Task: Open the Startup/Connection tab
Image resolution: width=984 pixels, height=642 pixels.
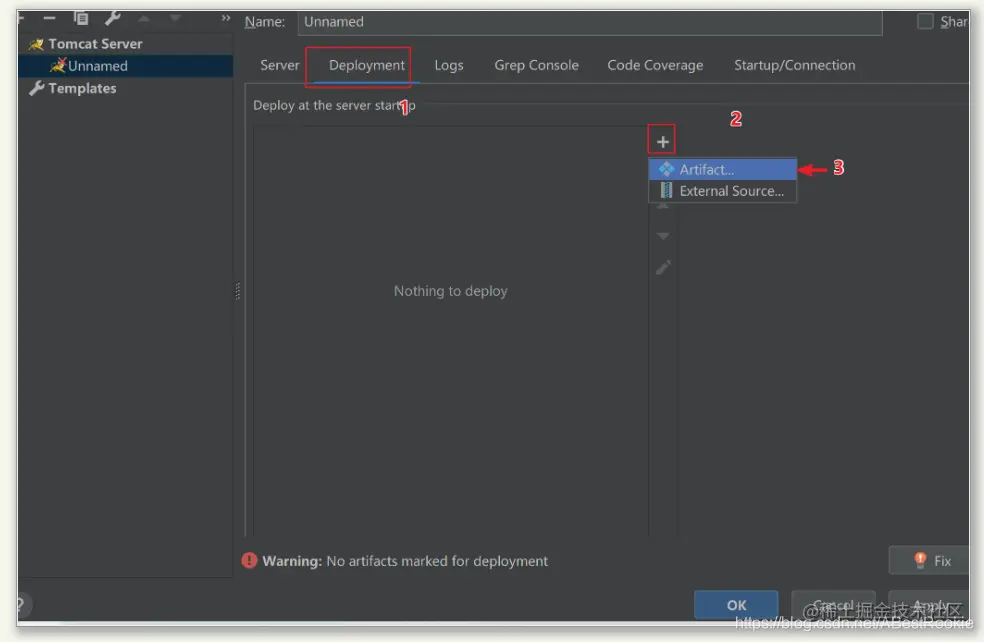Action: click(794, 65)
